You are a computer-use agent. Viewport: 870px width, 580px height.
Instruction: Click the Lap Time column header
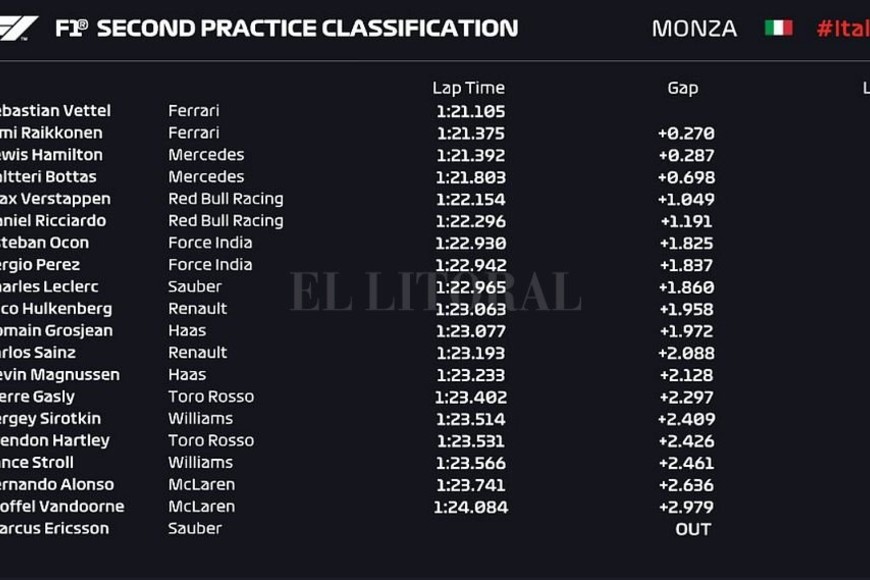coord(468,88)
